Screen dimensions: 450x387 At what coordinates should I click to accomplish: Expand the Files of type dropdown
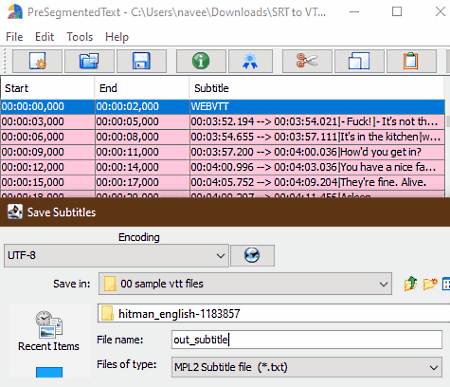coord(434,368)
